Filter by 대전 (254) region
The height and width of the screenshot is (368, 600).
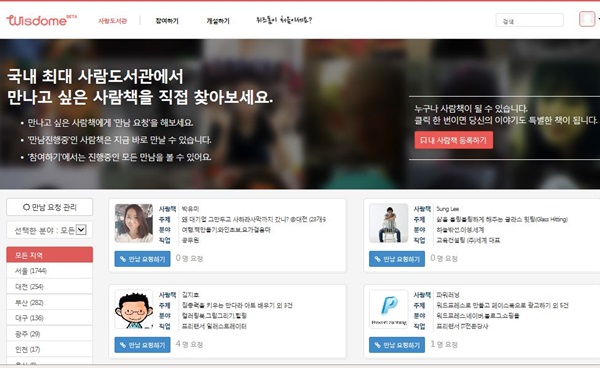(50, 287)
